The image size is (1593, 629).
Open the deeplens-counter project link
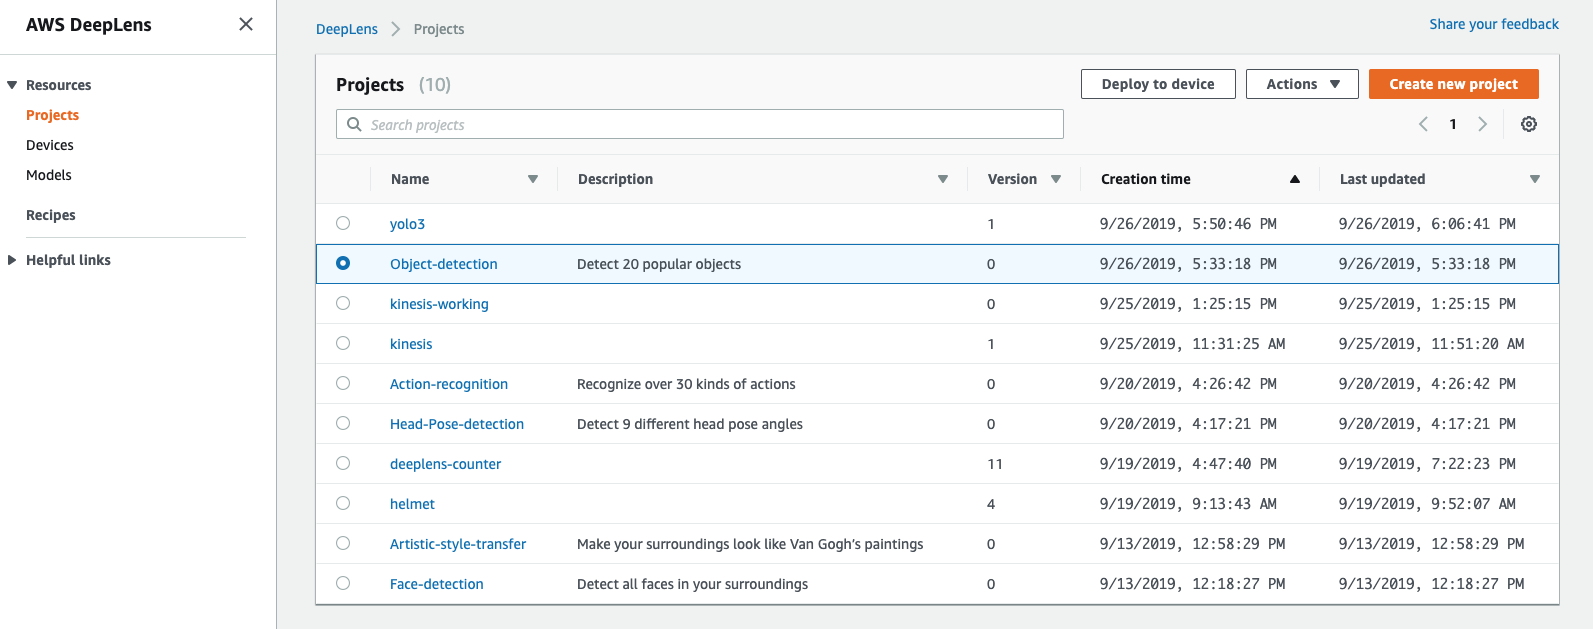click(x=445, y=464)
